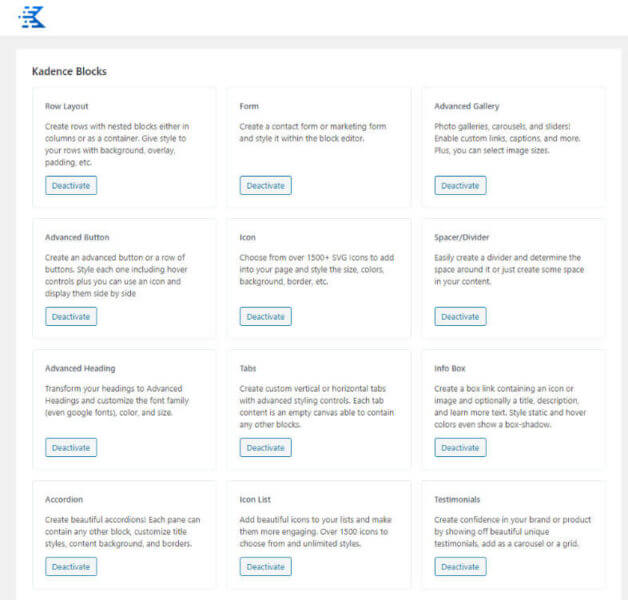Deactivate the Row Layout block
Screen dimensions: 628x600
click(x=71, y=185)
